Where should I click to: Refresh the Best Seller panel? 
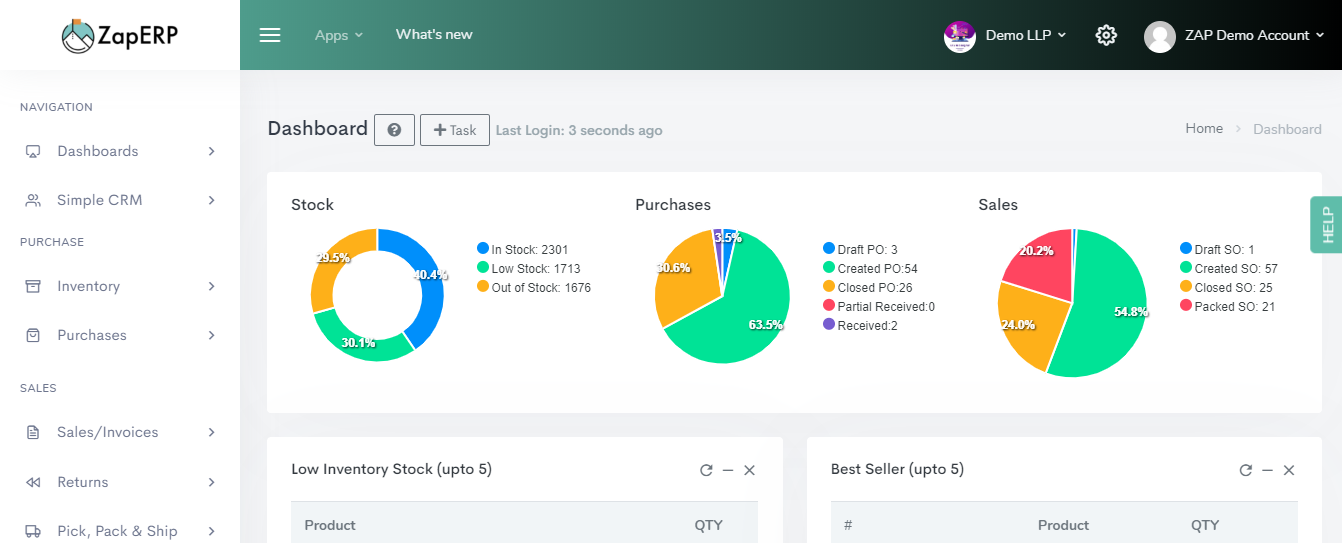(1246, 470)
